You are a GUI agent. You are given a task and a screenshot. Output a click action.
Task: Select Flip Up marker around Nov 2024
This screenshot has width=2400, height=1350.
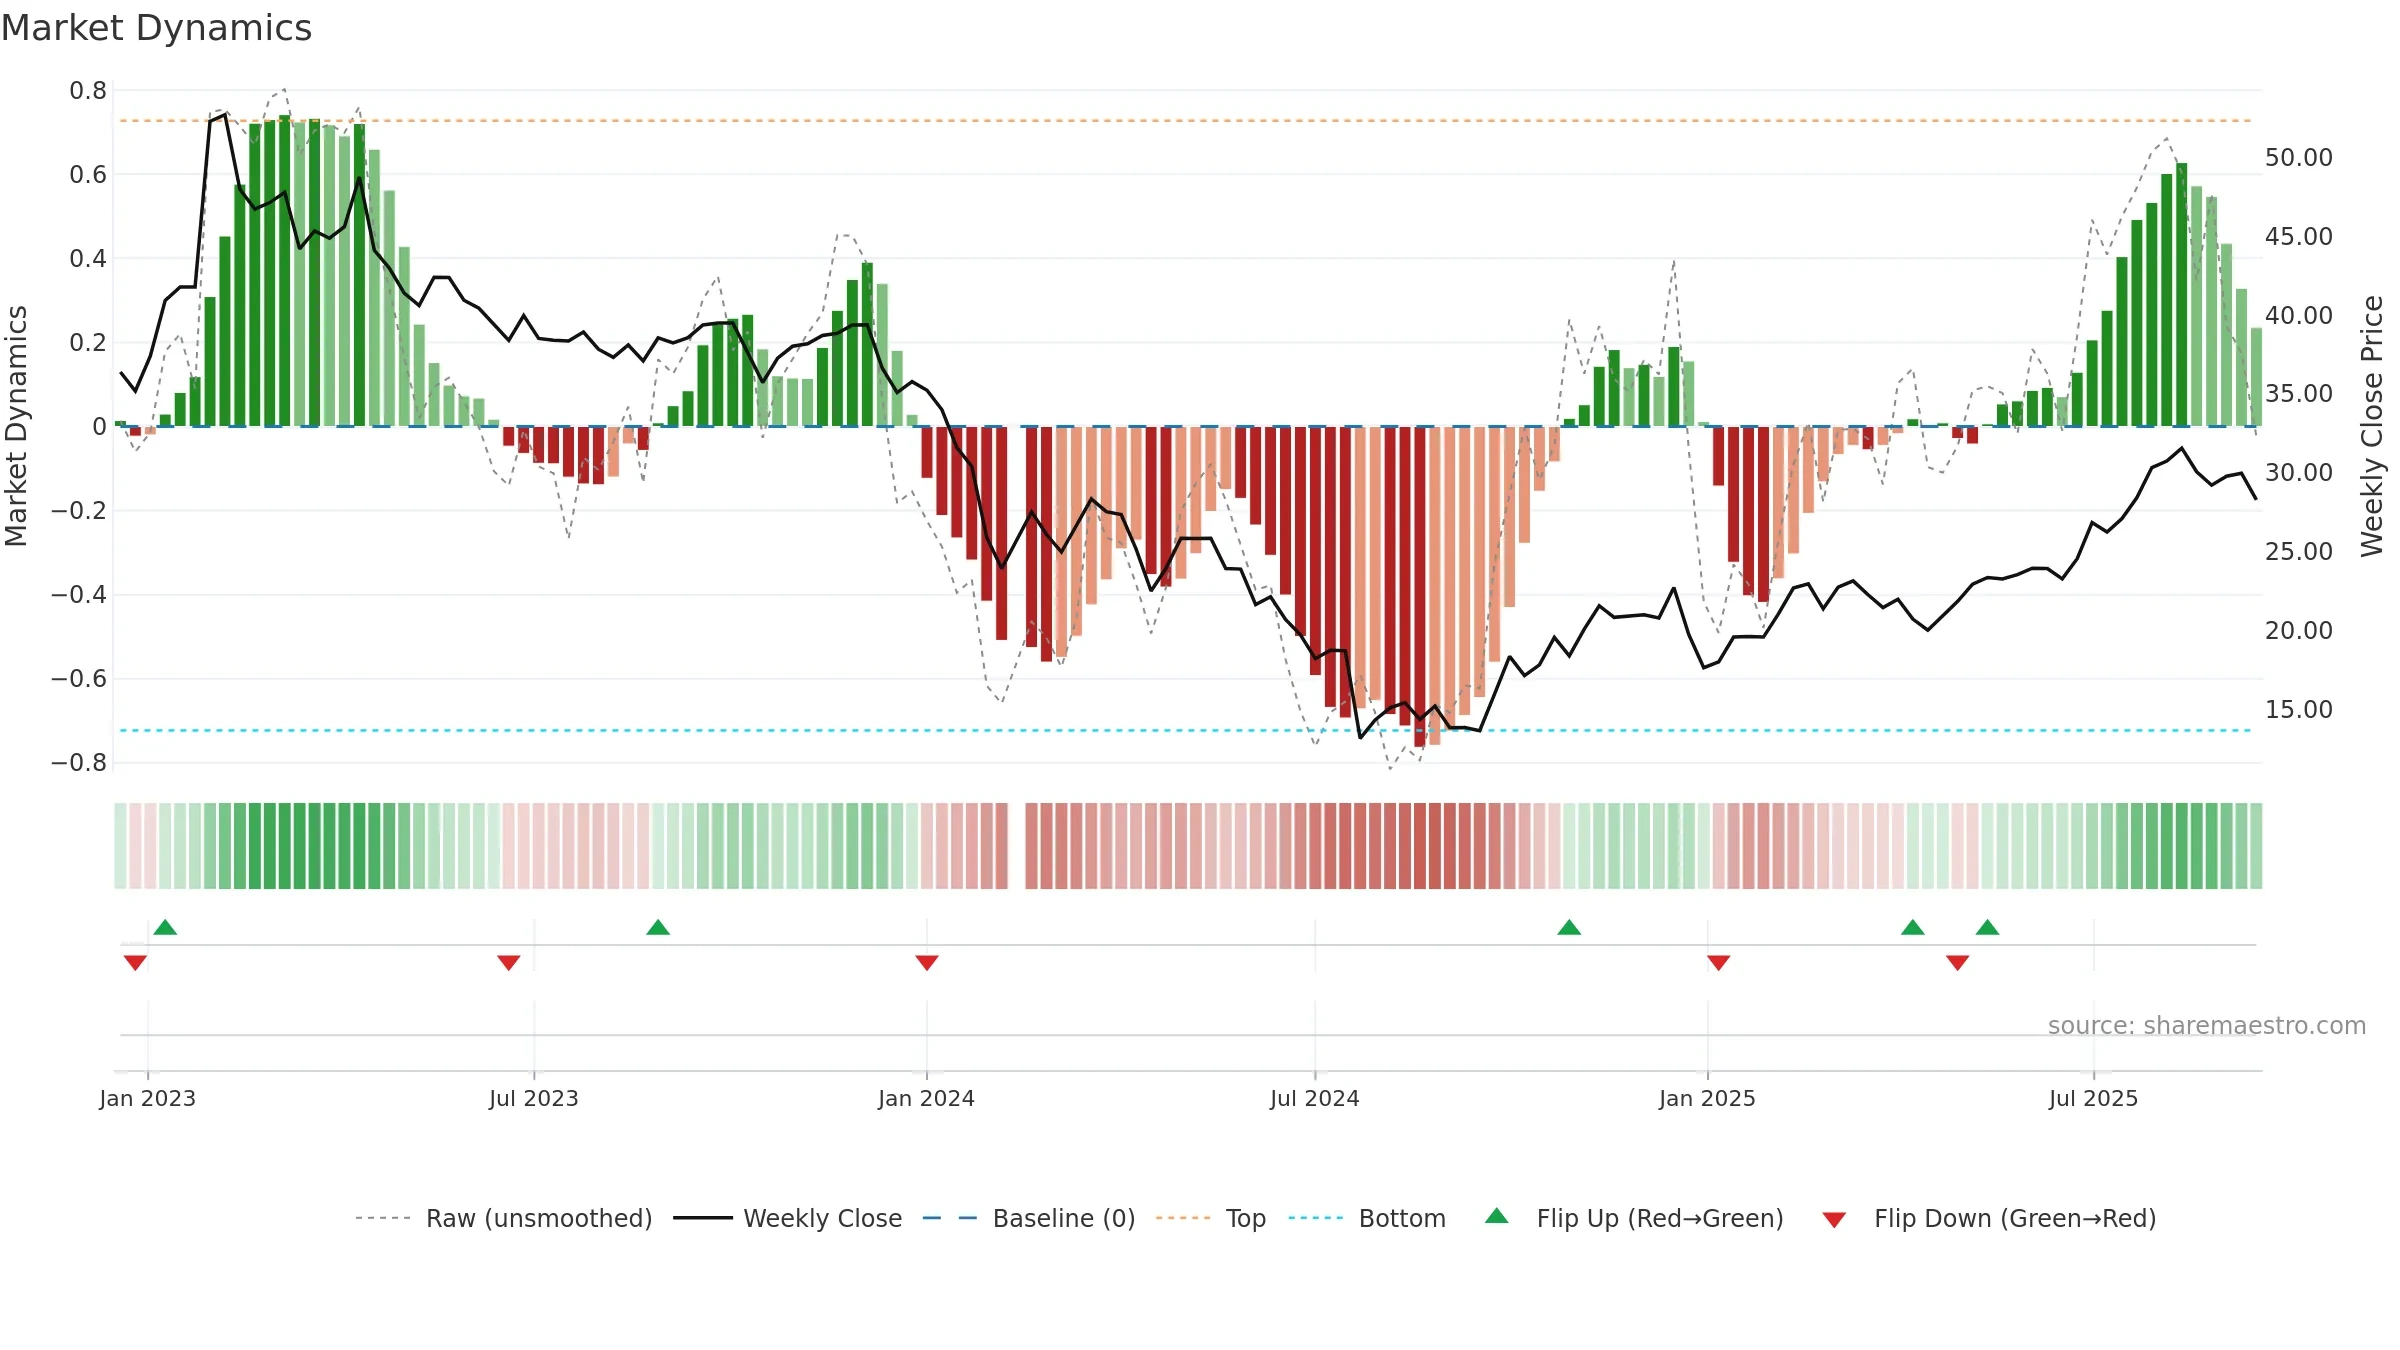[x=1569, y=927]
